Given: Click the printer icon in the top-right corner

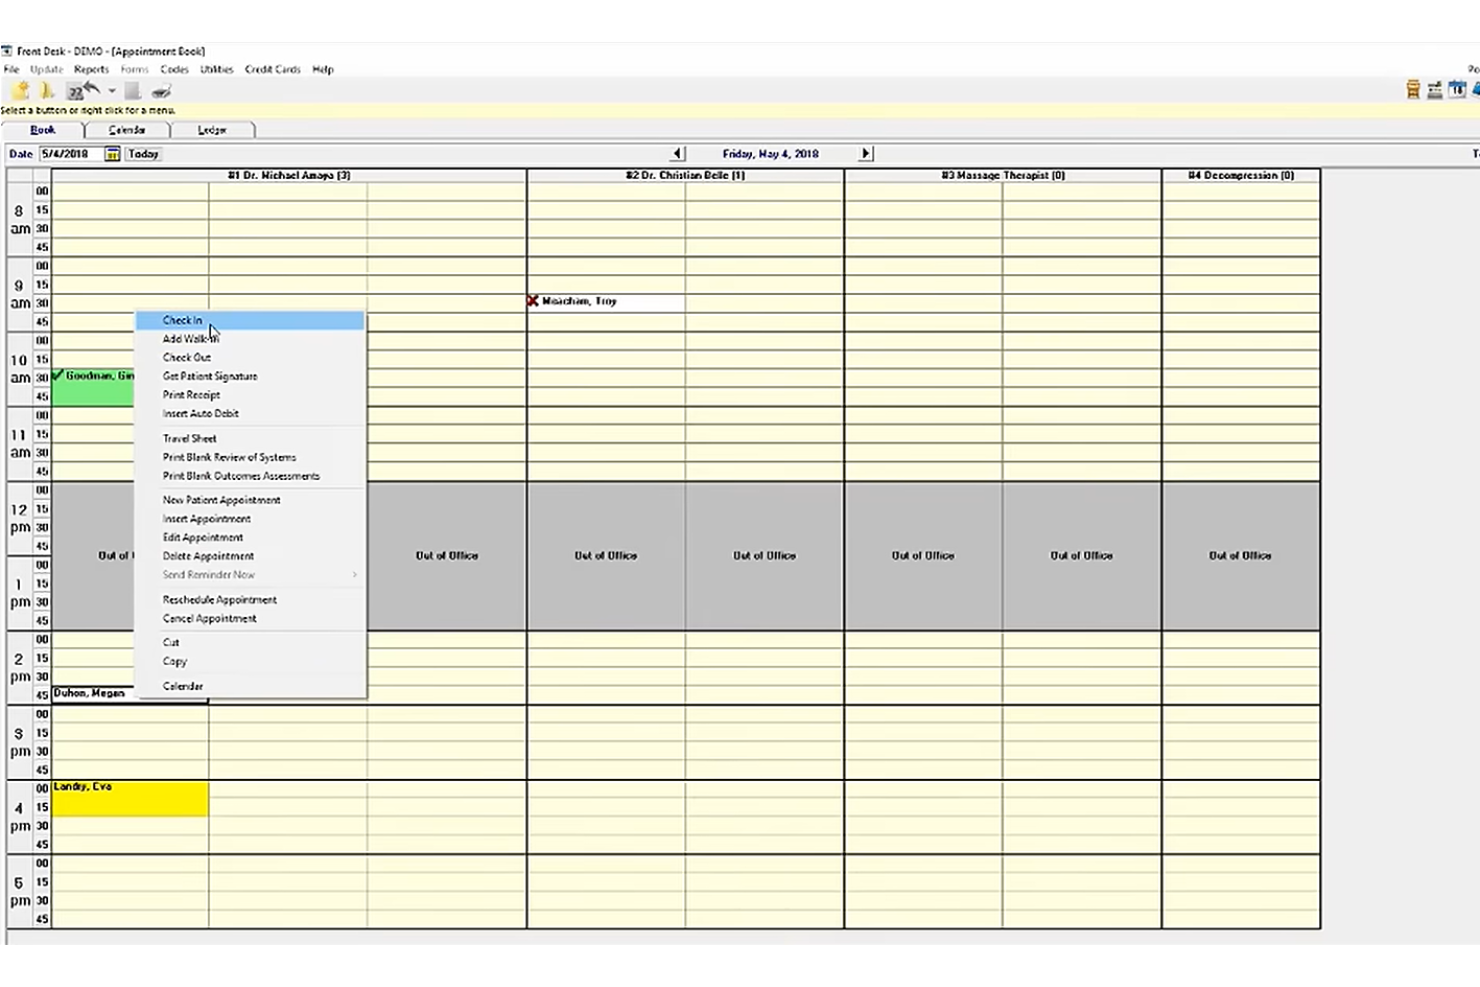Looking at the screenshot, I should click(1435, 90).
